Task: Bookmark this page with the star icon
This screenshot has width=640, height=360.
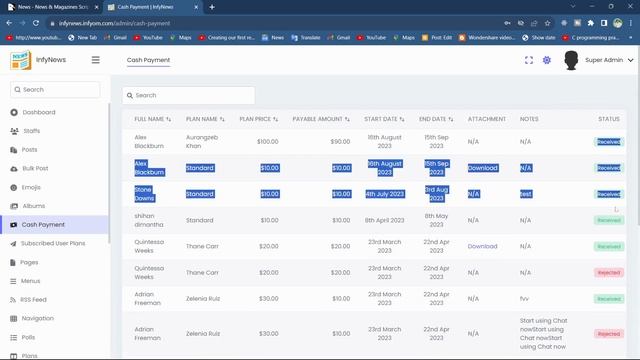Action: tap(547, 23)
